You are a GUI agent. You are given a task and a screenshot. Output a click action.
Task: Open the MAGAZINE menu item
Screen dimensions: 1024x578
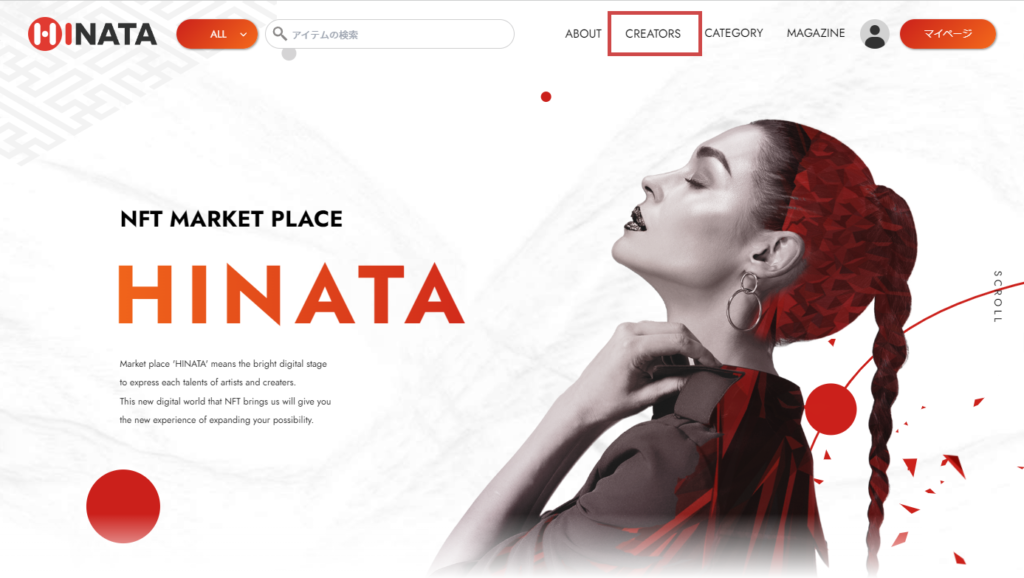click(x=816, y=33)
